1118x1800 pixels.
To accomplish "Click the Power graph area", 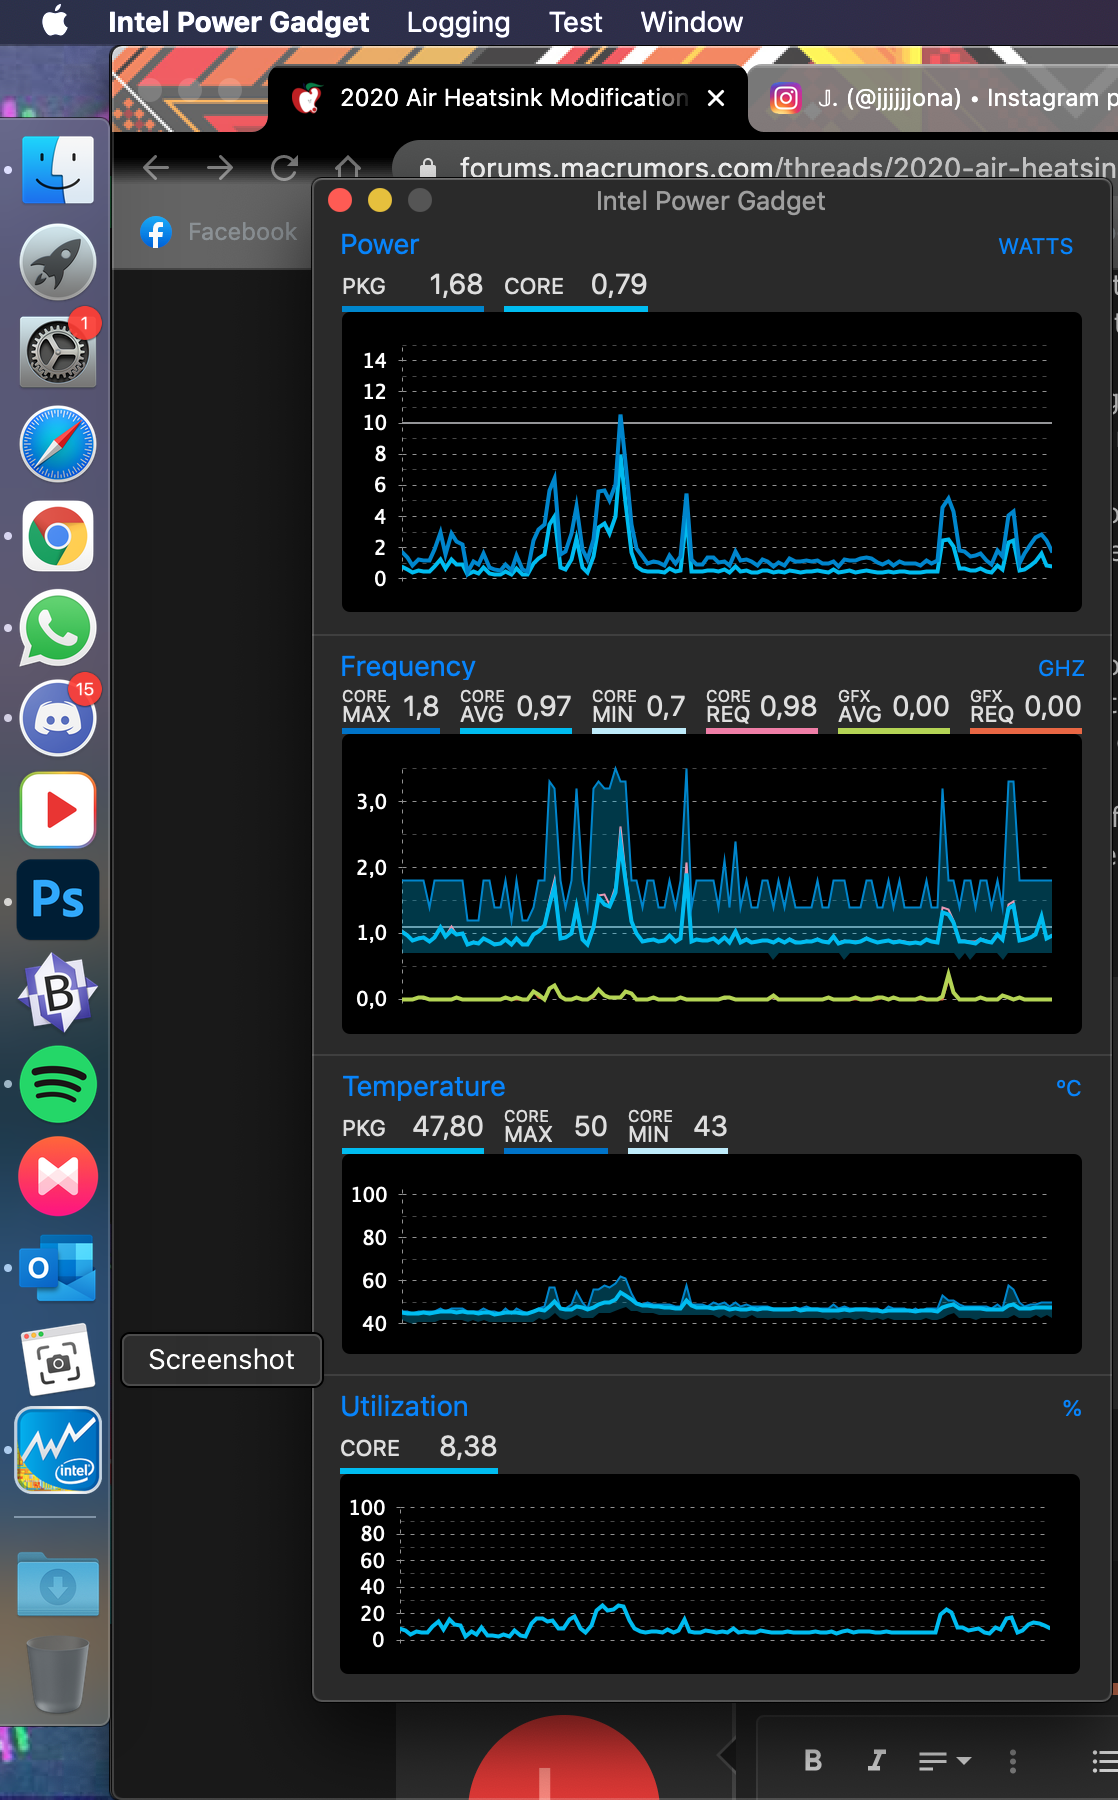I will pyautogui.click(x=711, y=462).
